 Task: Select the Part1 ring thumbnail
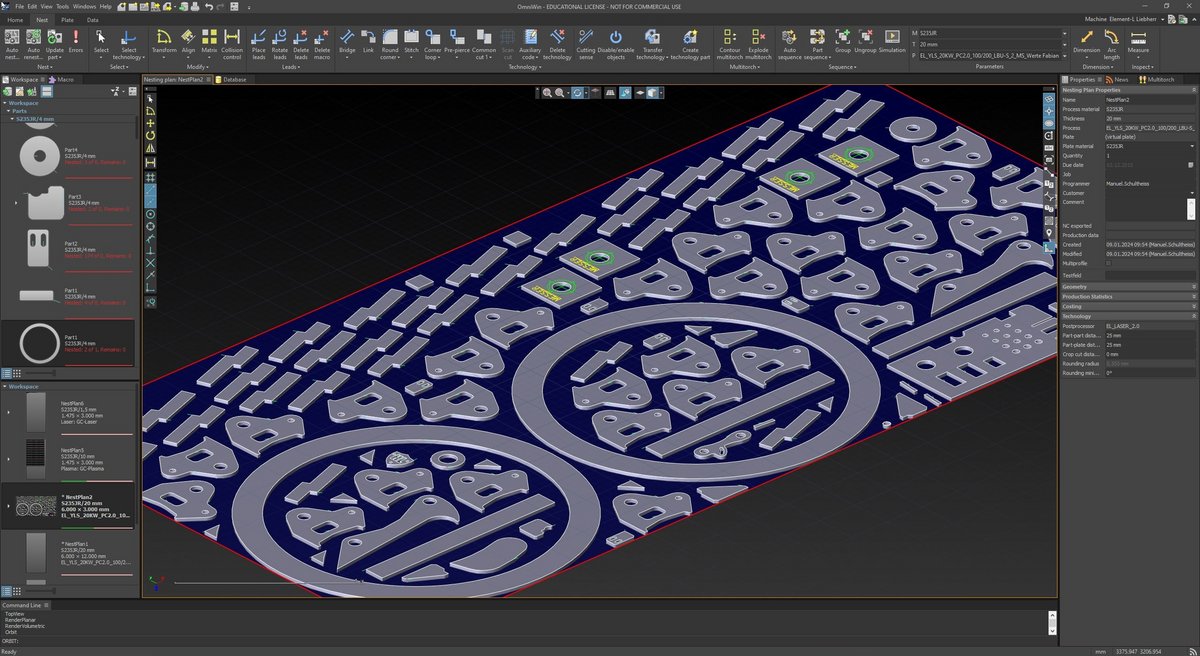(x=39, y=344)
